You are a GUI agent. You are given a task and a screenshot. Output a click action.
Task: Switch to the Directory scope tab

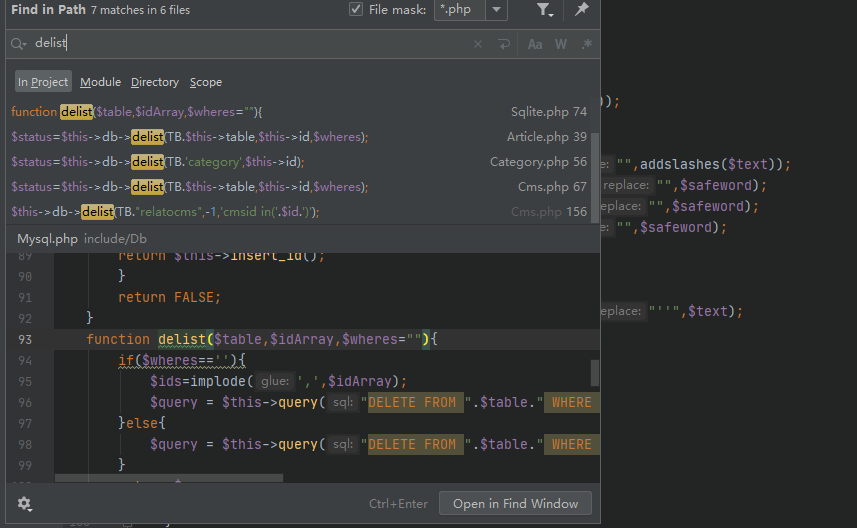[x=154, y=82]
